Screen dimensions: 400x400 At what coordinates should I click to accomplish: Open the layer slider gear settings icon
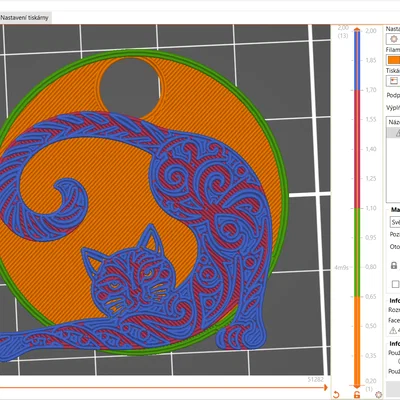pyautogui.click(x=378, y=395)
